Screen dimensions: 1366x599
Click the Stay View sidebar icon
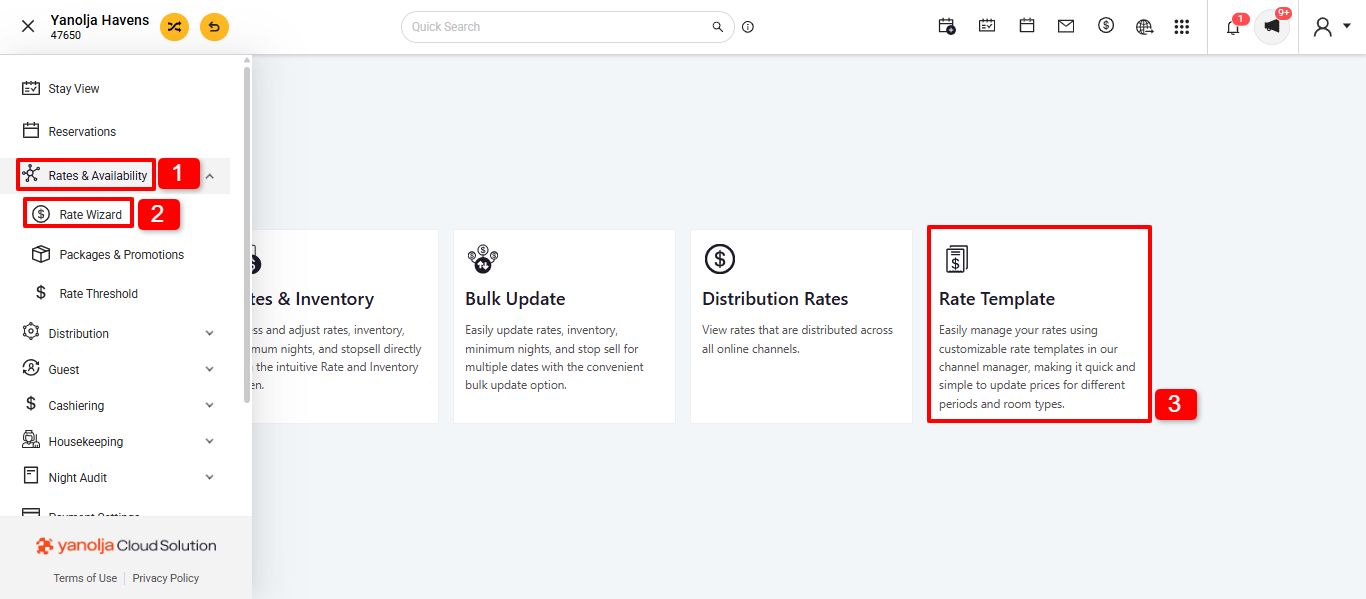pos(31,89)
